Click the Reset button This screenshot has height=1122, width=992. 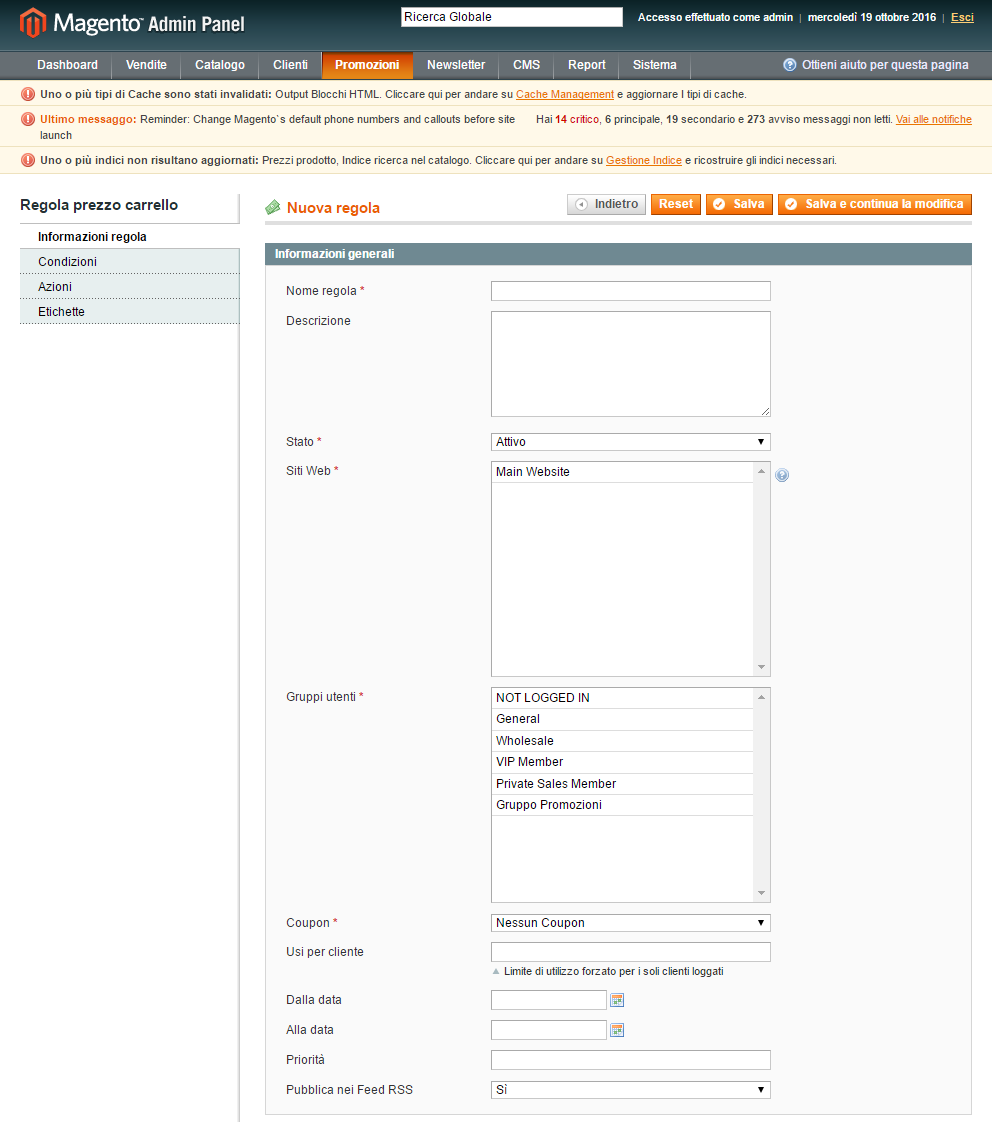click(x=675, y=203)
